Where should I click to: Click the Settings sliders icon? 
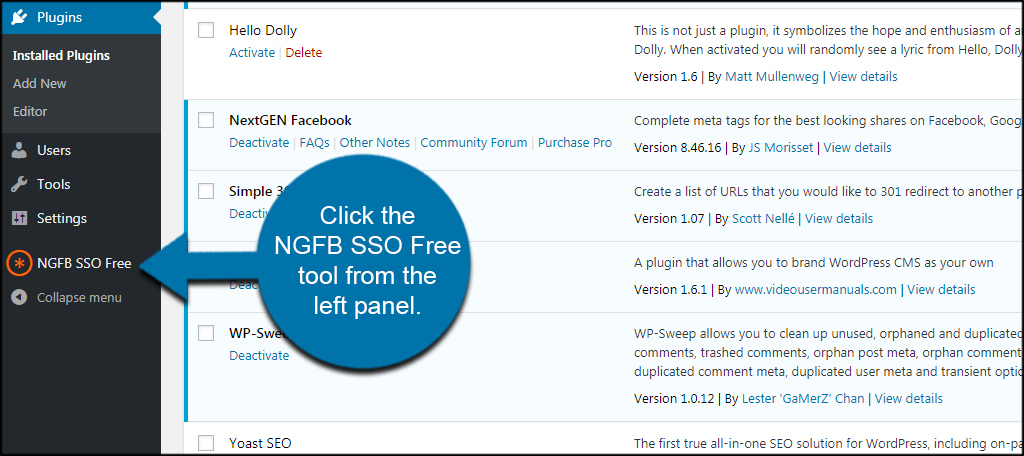tap(20, 218)
